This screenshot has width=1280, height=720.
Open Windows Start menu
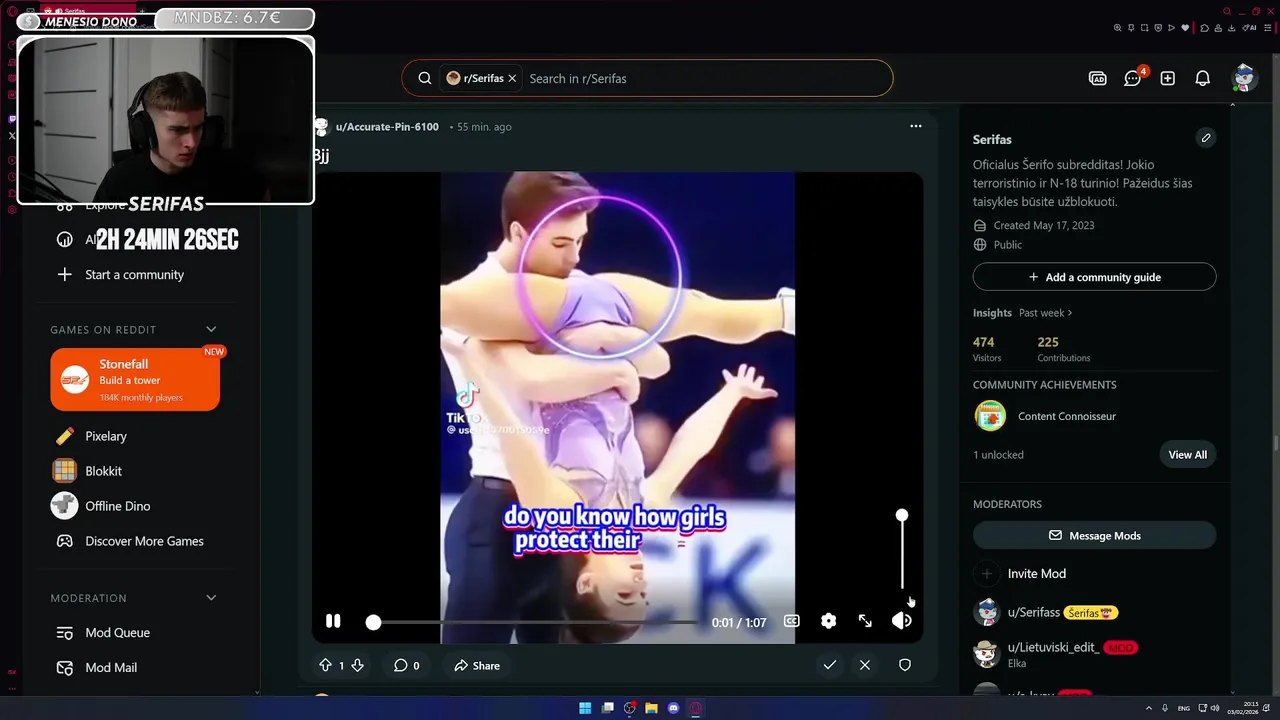[x=585, y=708]
